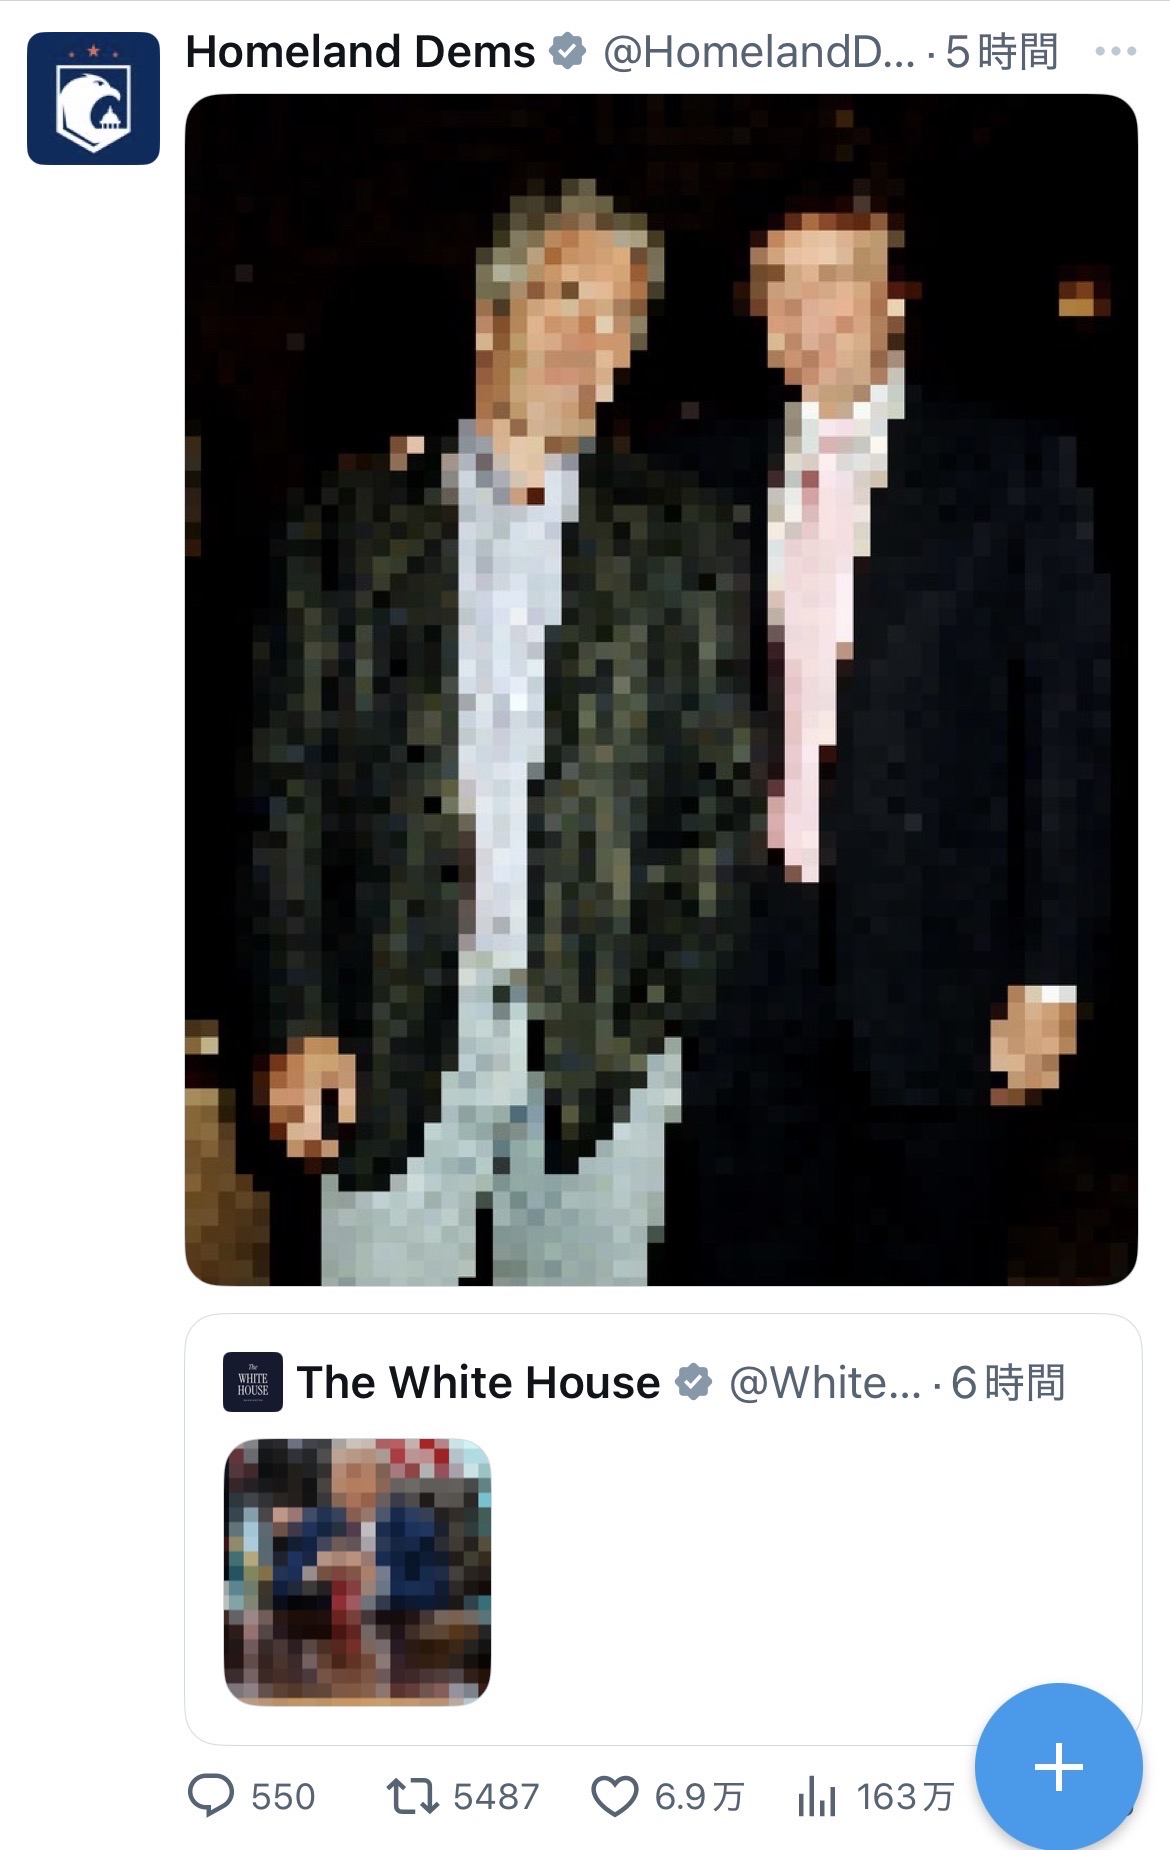
Task: Click The White House verified badge
Action: (x=693, y=1382)
